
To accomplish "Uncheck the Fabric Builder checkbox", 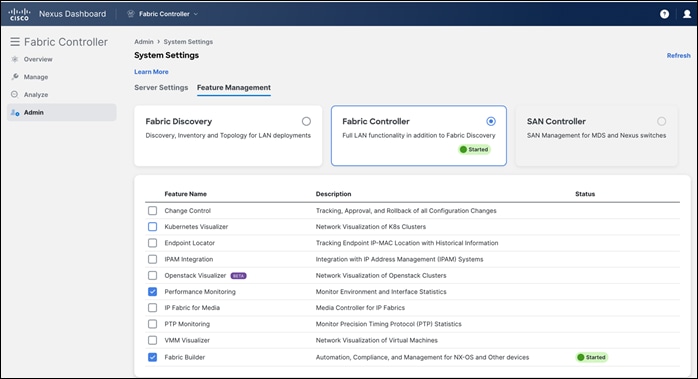I will (152, 357).
